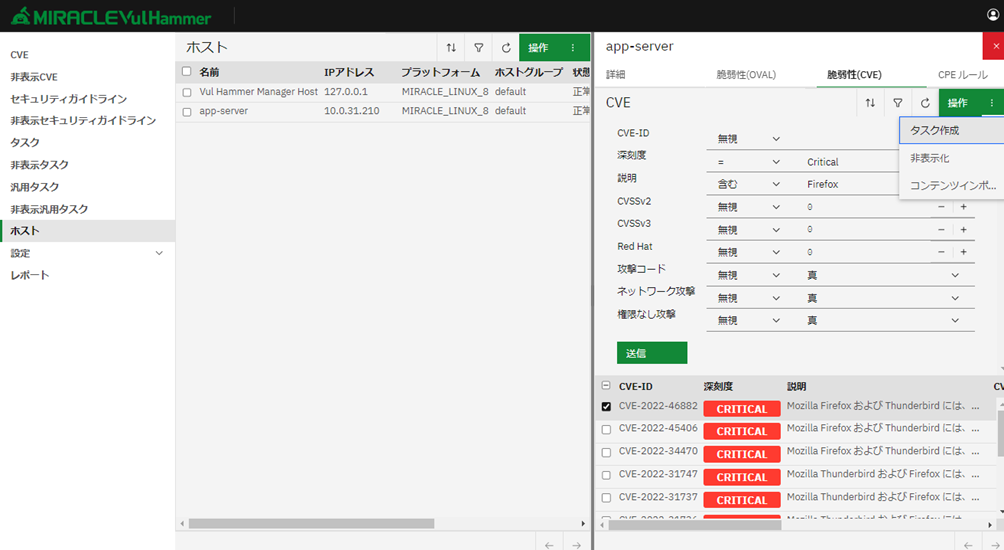
Task: Open the filter icon in host list toolbar
Action: [x=479, y=48]
